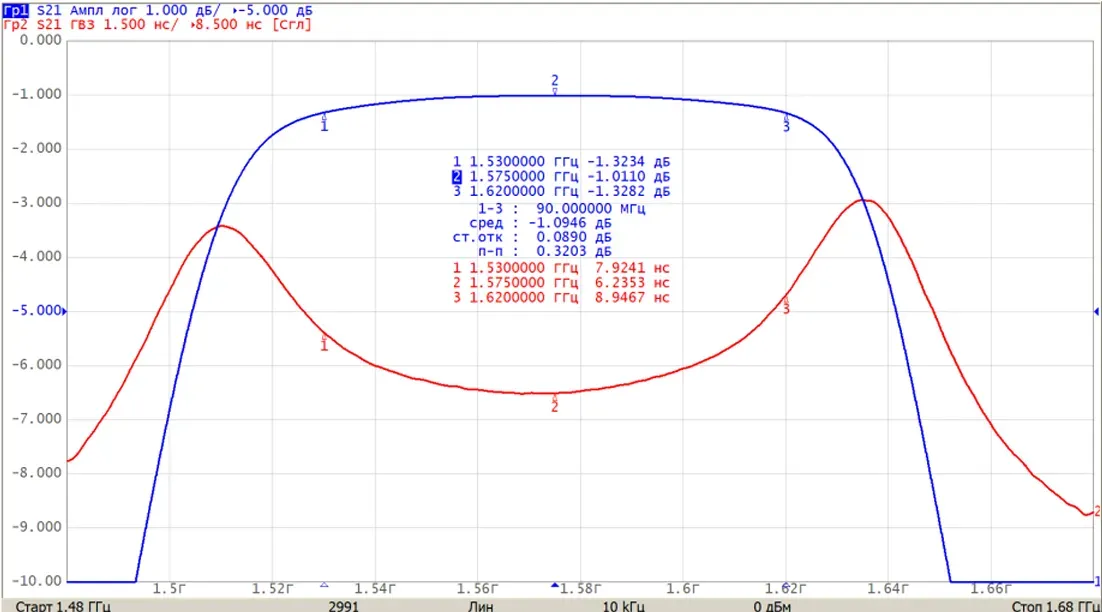Select the highlighted Гр1 trace label

pyautogui.click(x=15, y=11)
